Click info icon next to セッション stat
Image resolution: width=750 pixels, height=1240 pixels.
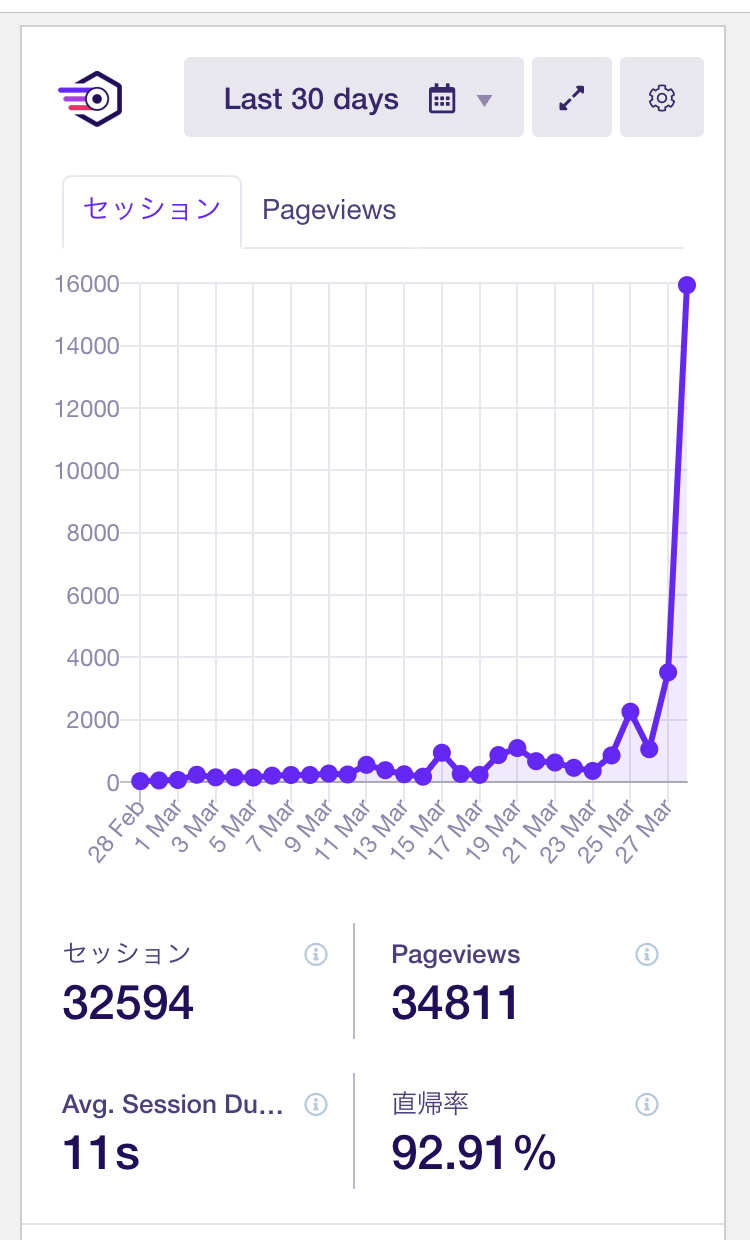(x=316, y=955)
